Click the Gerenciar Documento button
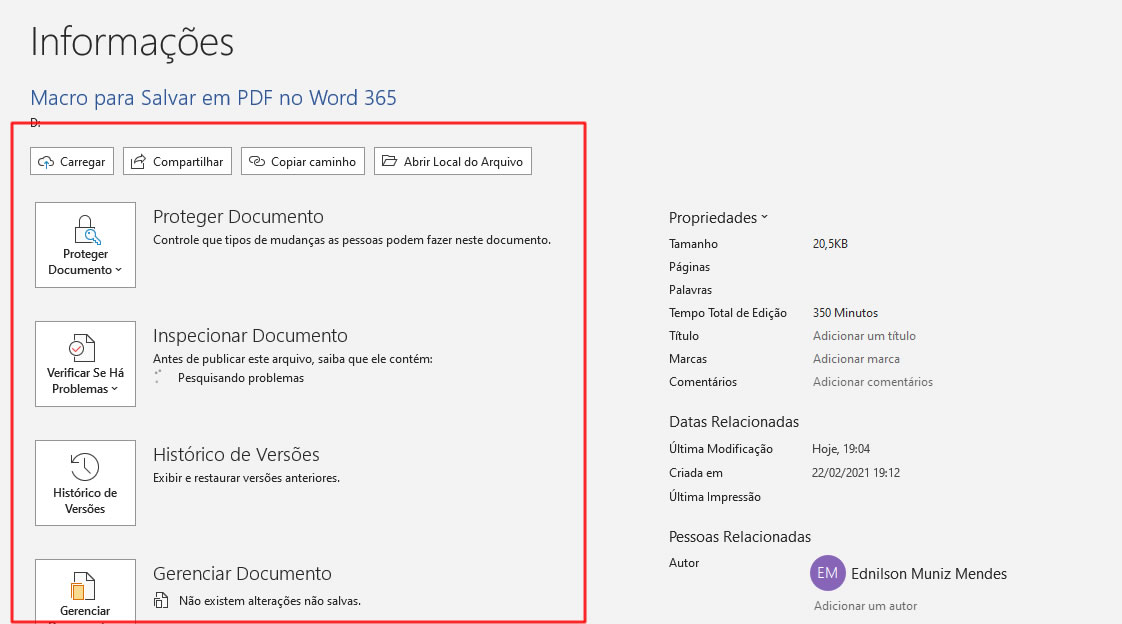 85,591
